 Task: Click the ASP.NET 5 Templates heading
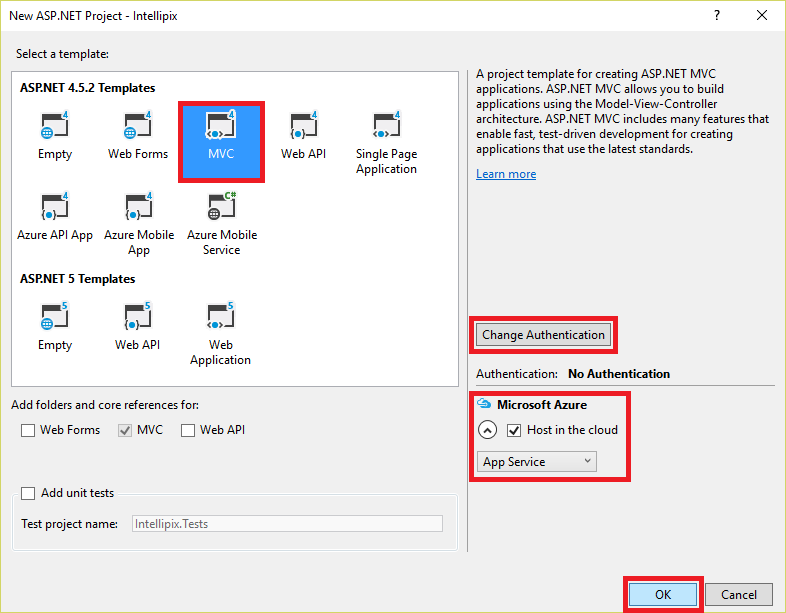pos(78,279)
